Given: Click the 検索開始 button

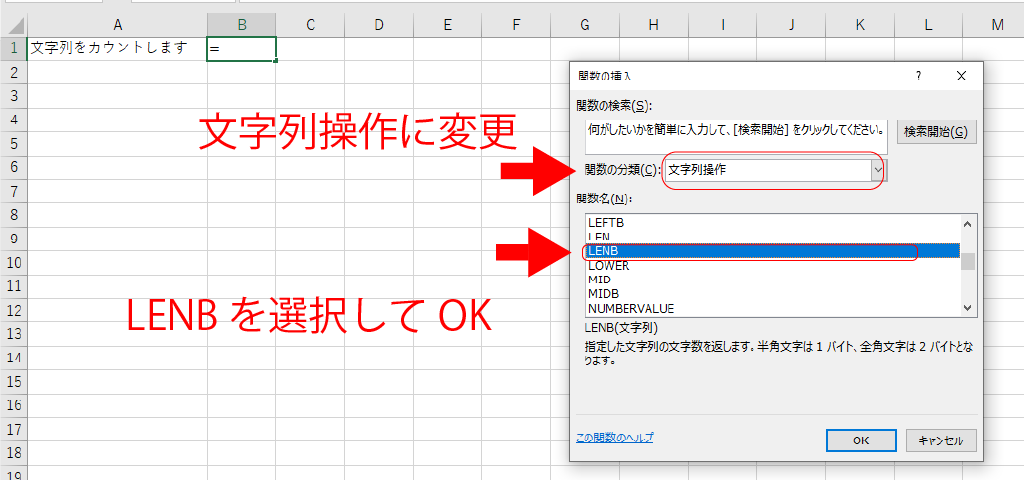Looking at the screenshot, I should (x=935, y=132).
